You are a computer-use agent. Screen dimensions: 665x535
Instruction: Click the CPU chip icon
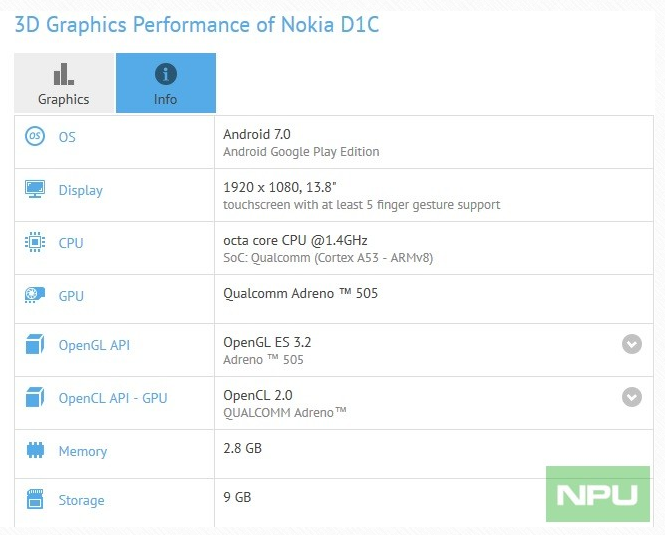click(x=35, y=242)
